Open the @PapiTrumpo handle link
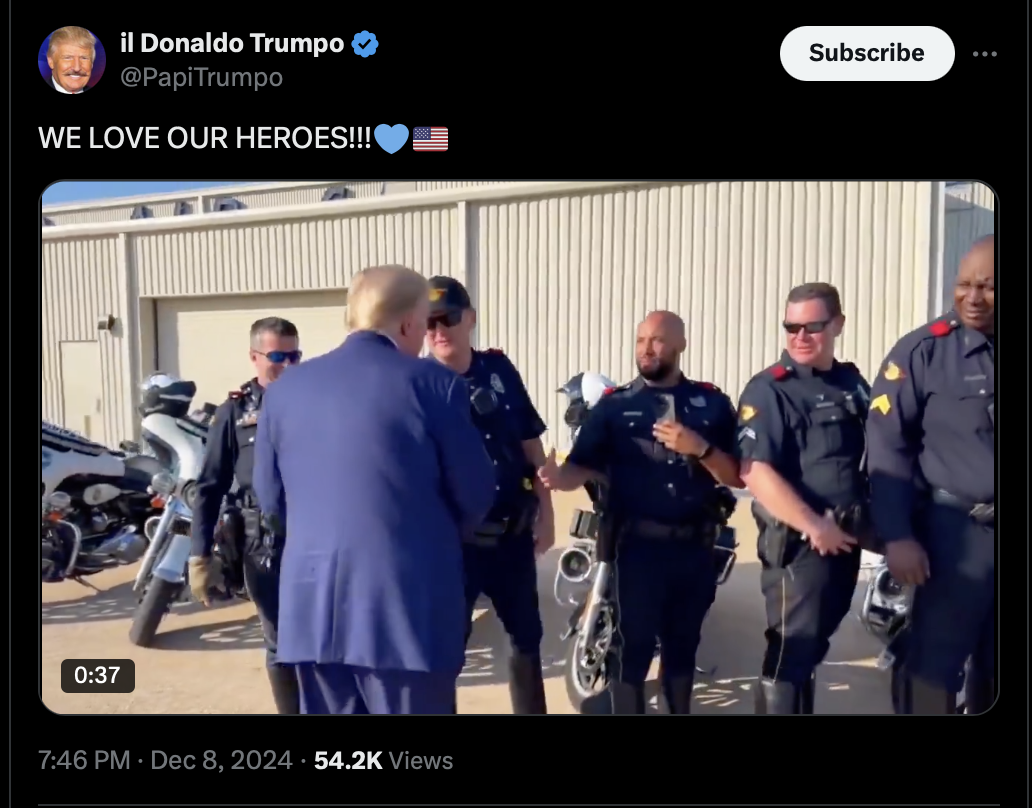 (x=201, y=78)
